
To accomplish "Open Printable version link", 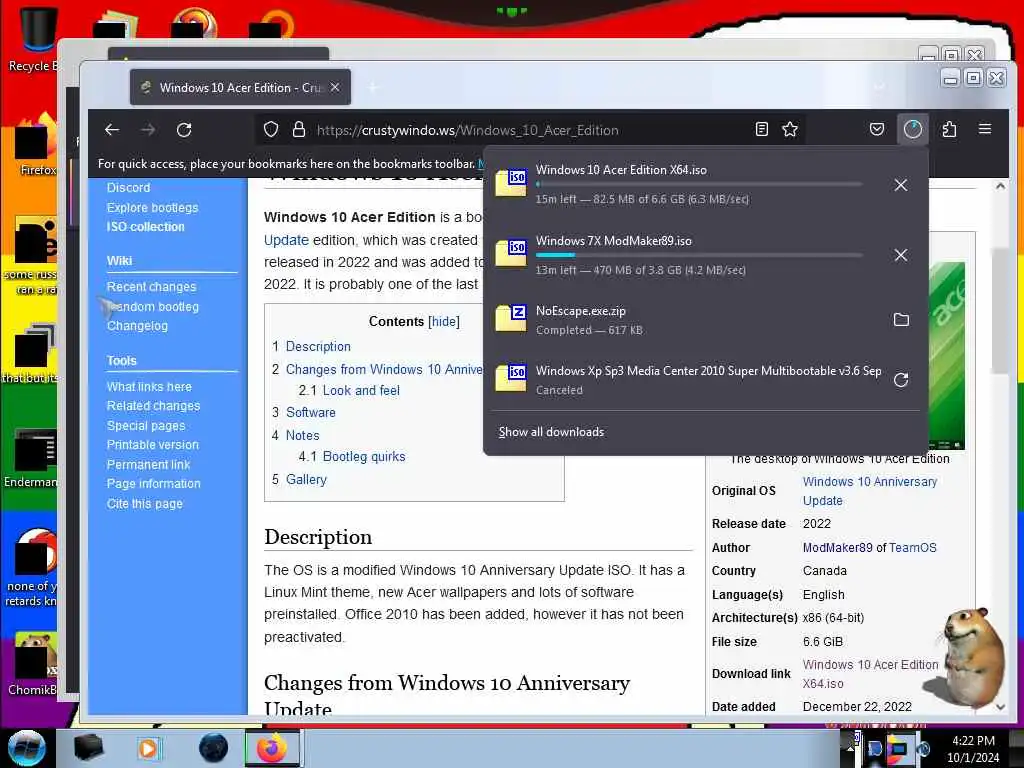I will click(153, 445).
